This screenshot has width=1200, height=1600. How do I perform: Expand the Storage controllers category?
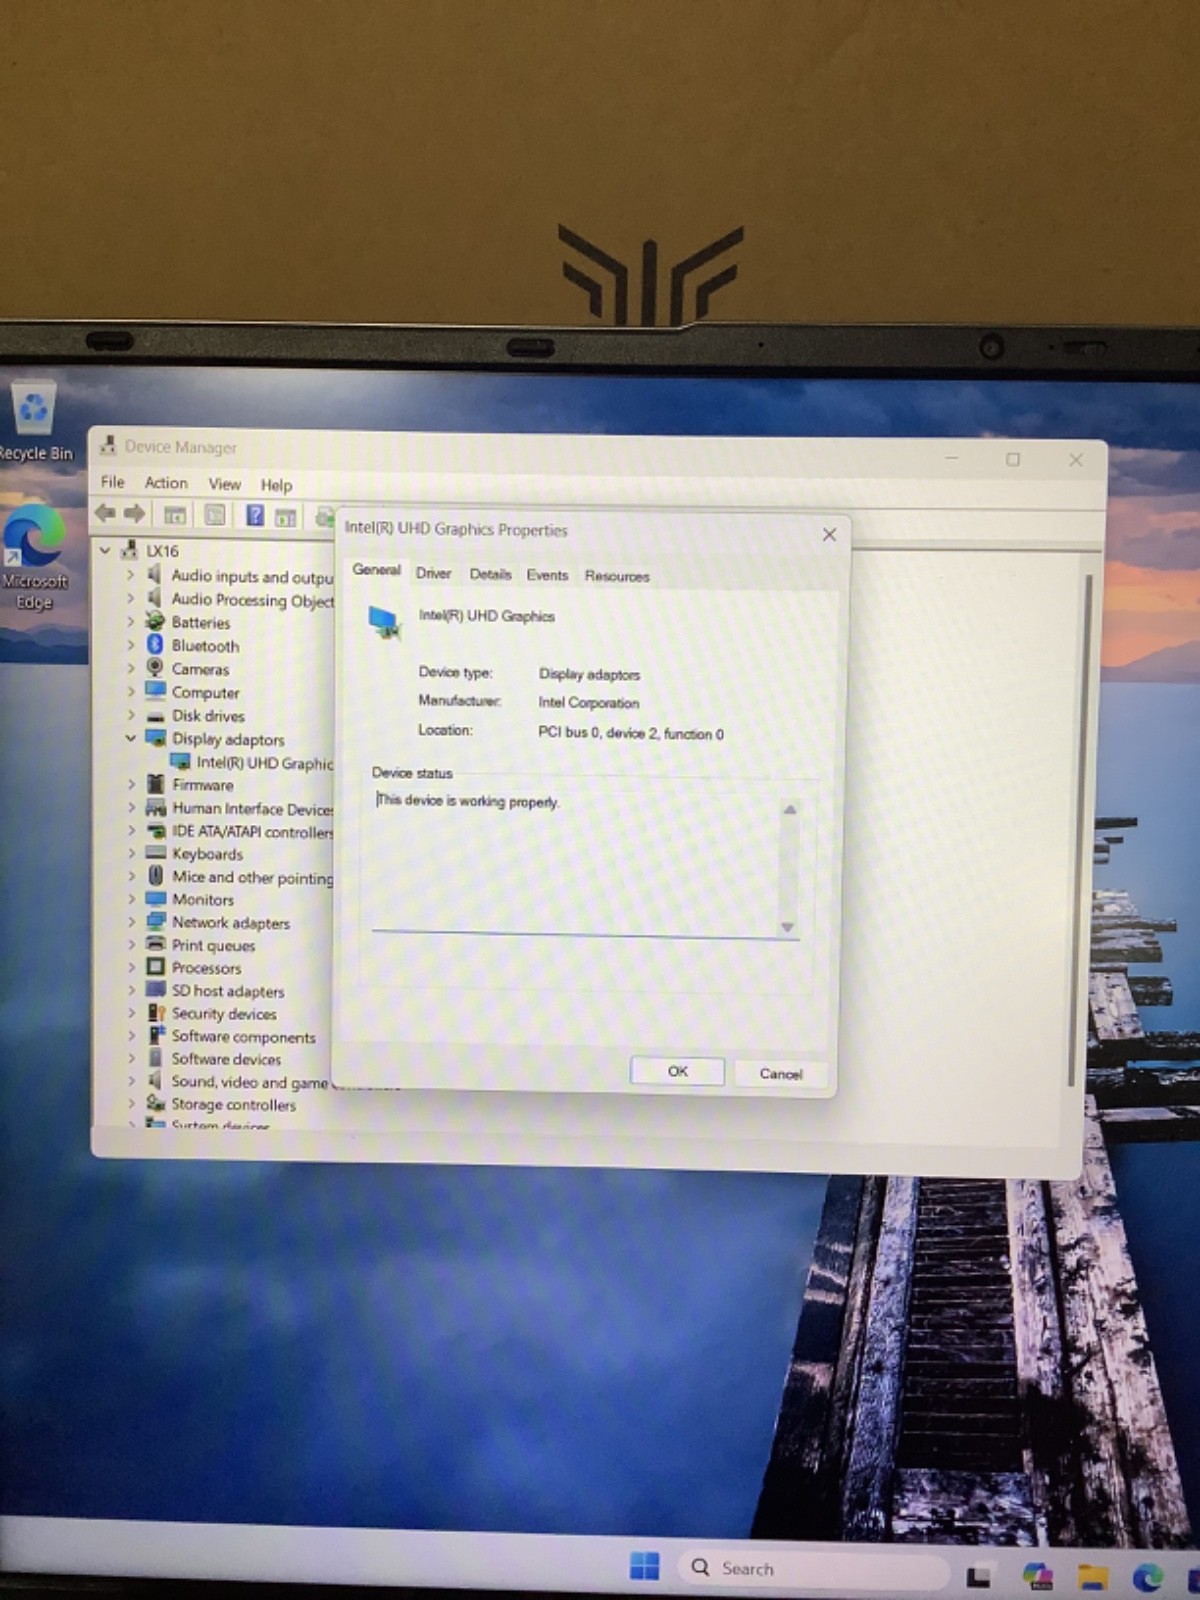[x=130, y=1104]
